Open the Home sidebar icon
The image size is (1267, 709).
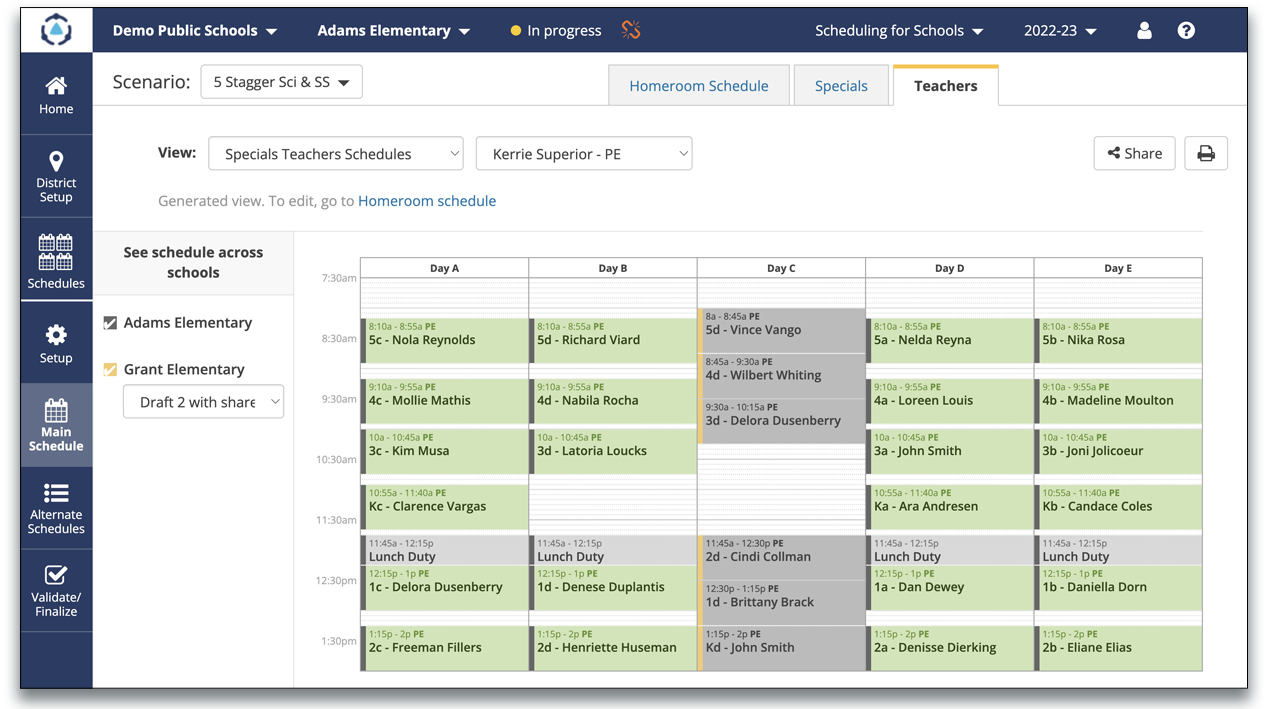coord(56,86)
